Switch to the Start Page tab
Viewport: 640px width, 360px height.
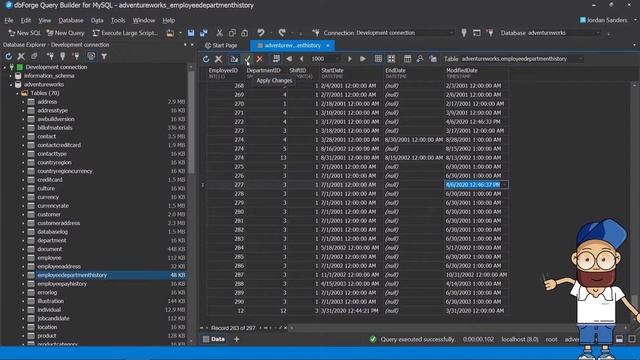click(221, 45)
